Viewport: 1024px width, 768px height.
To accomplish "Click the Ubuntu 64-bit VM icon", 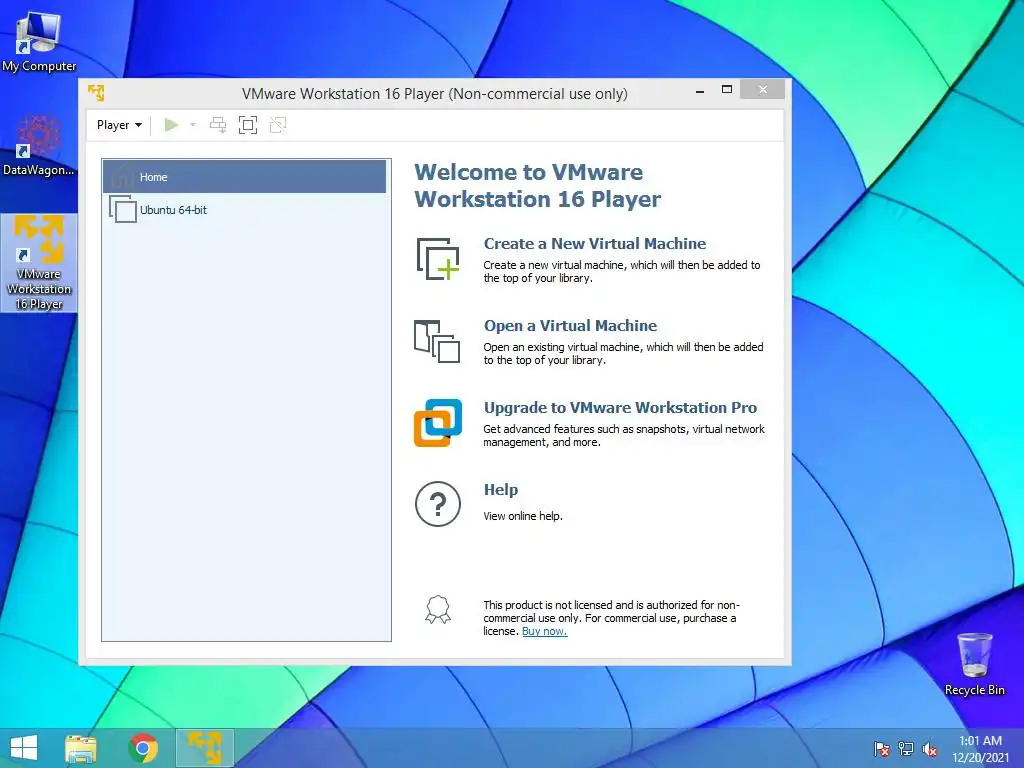I will [123, 210].
